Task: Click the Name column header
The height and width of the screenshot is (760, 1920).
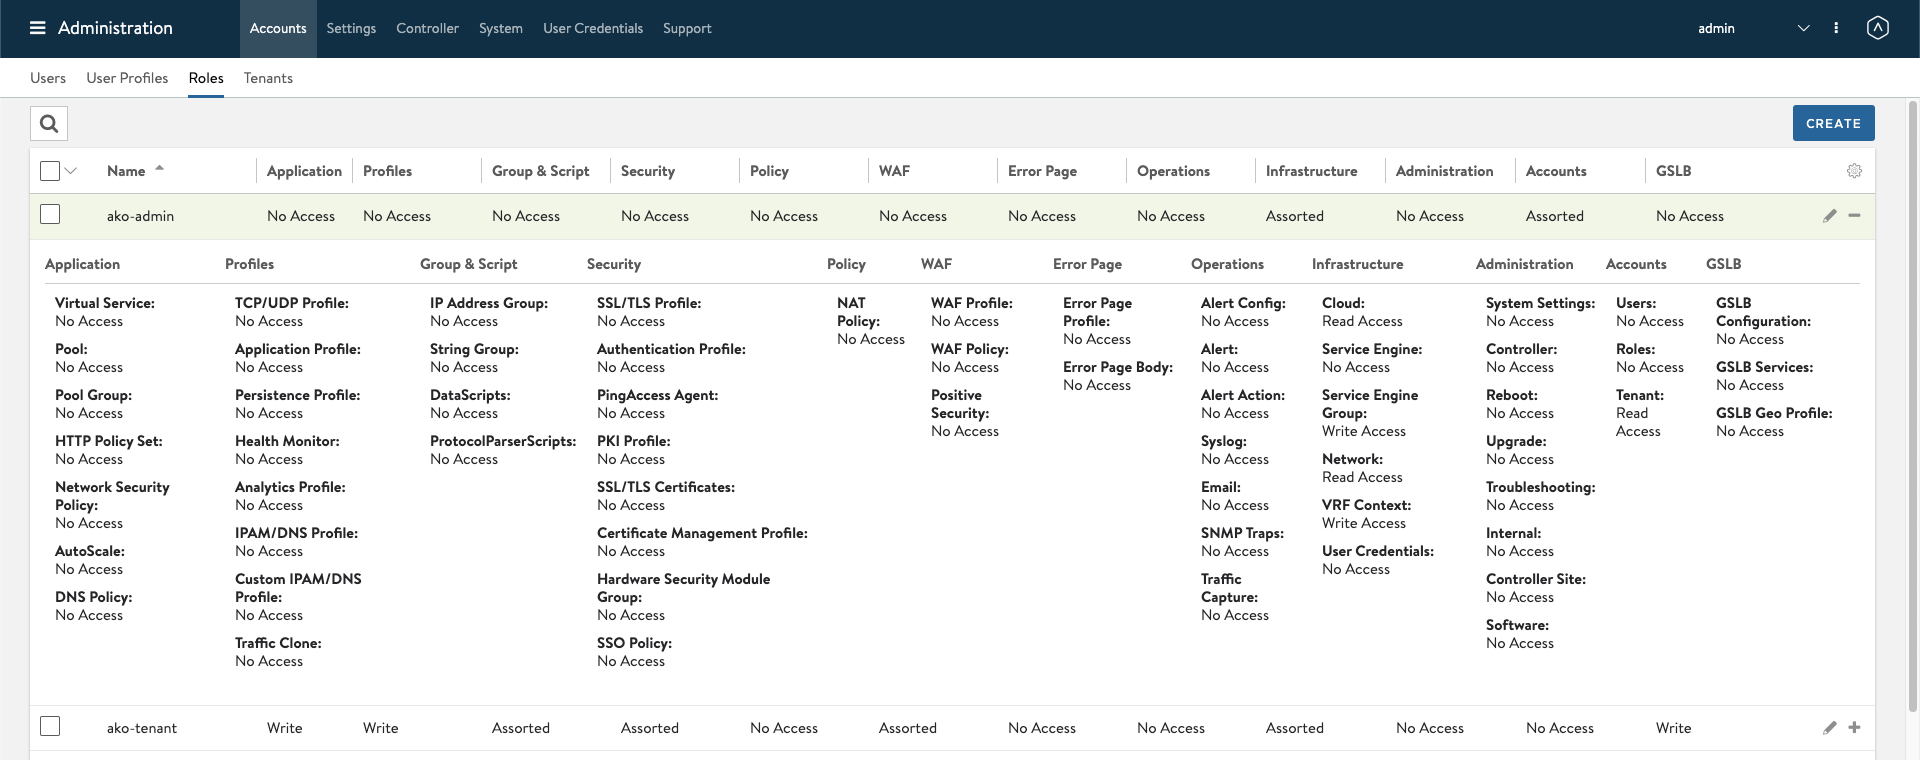Action: (126, 171)
